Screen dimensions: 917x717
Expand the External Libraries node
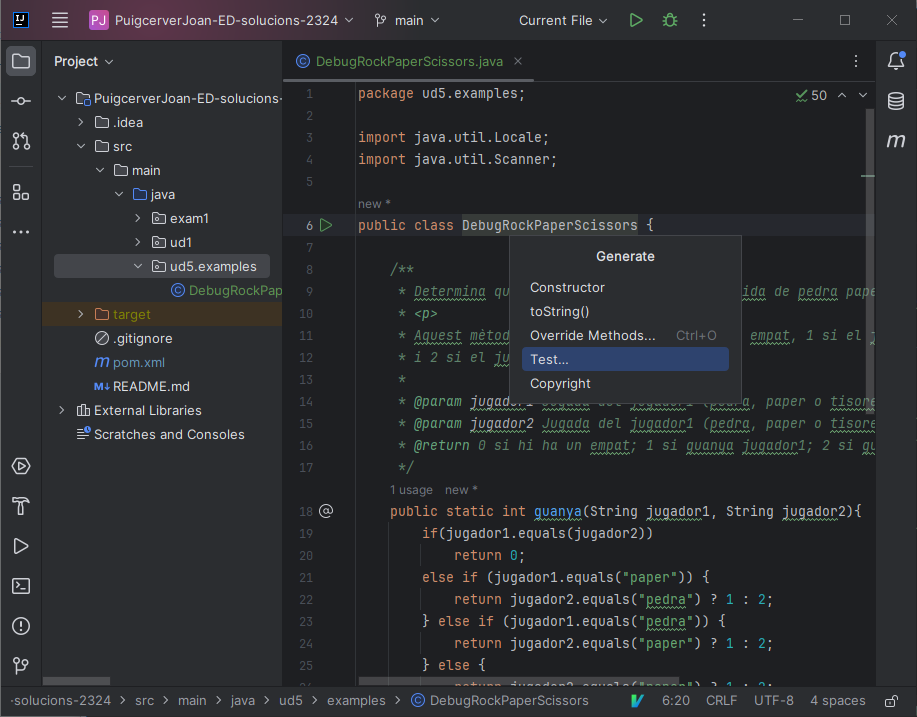pyautogui.click(x=62, y=411)
